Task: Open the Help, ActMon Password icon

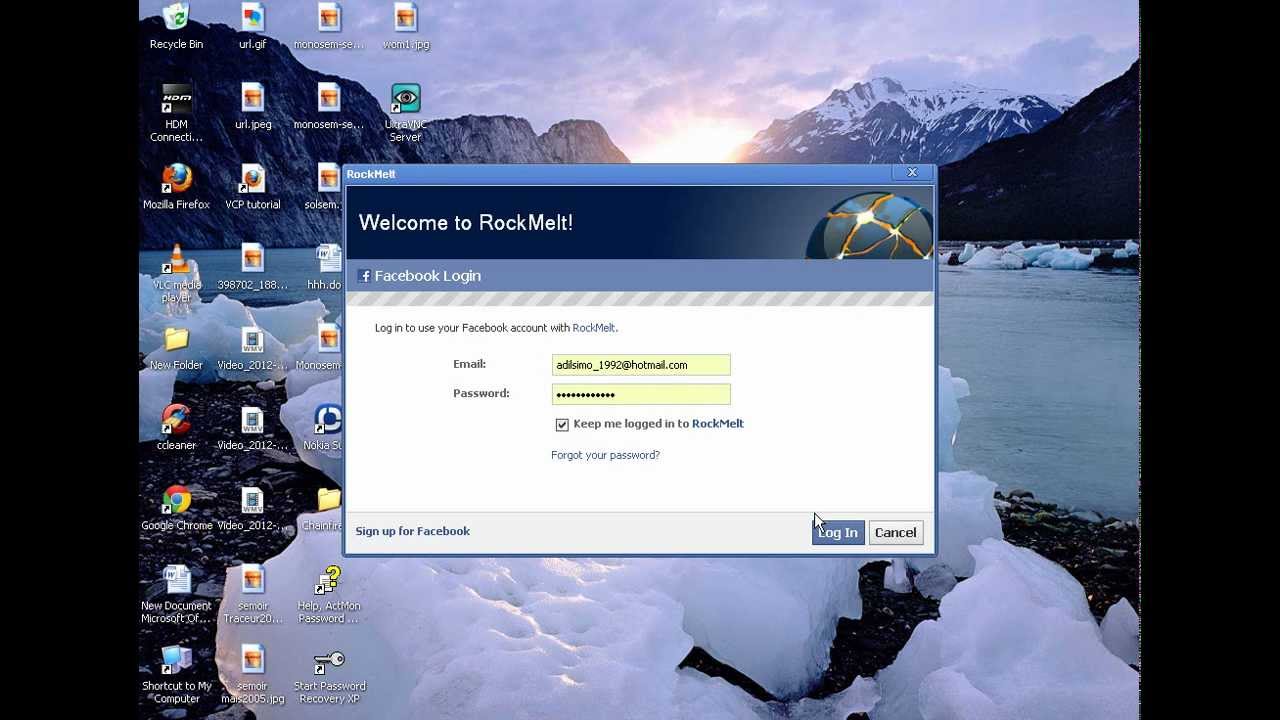Action: click(x=329, y=594)
